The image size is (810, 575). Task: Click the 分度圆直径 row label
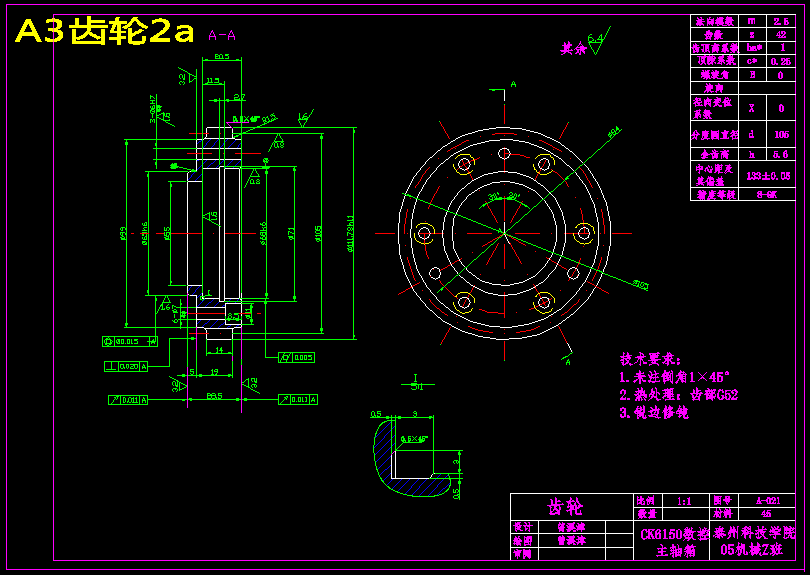715,135
